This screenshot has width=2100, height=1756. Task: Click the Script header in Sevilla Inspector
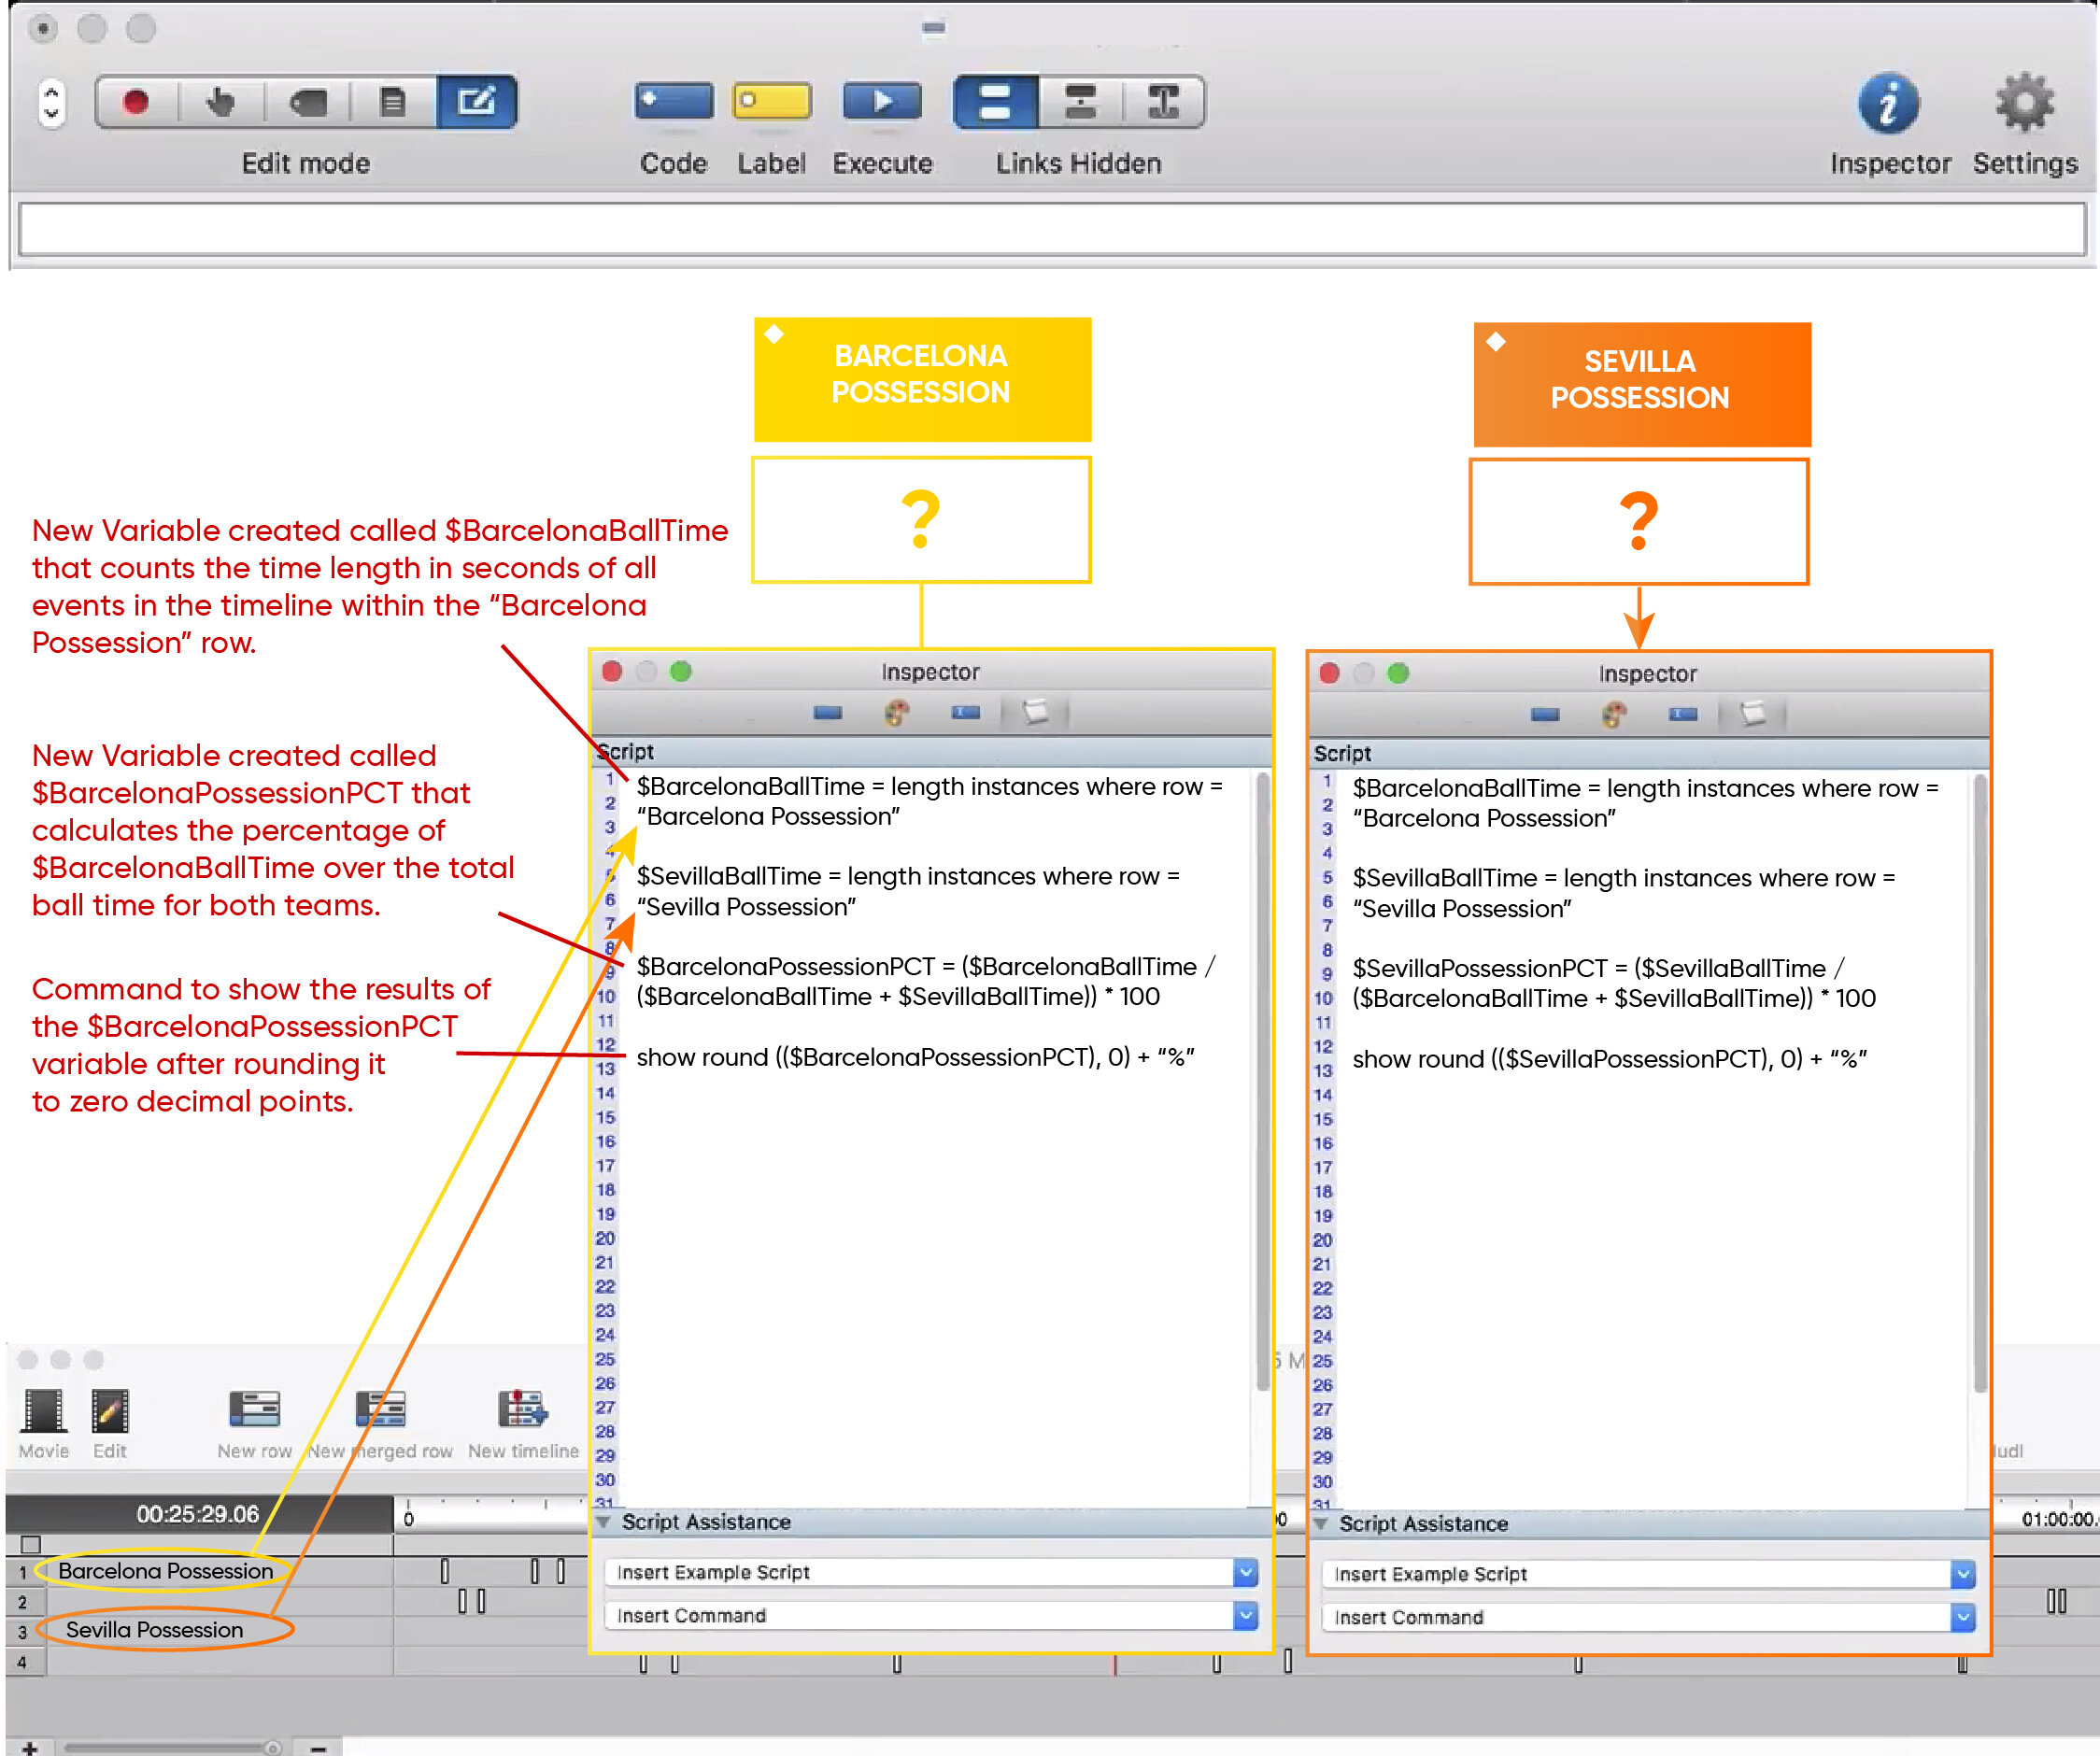pos(1342,753)
